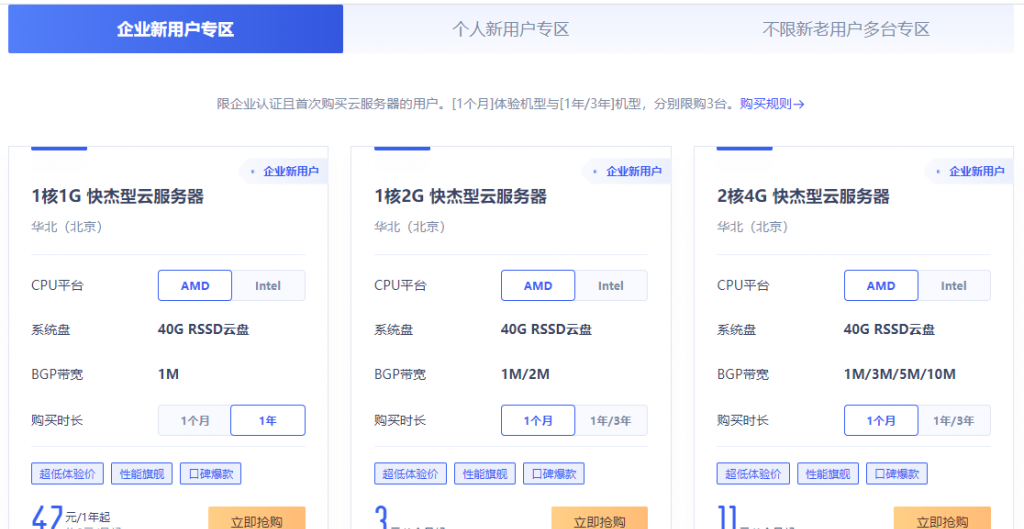Set 1个月 duration on 1核2G server
Viewport: 1024px width, 529px height.
(538, 421)
